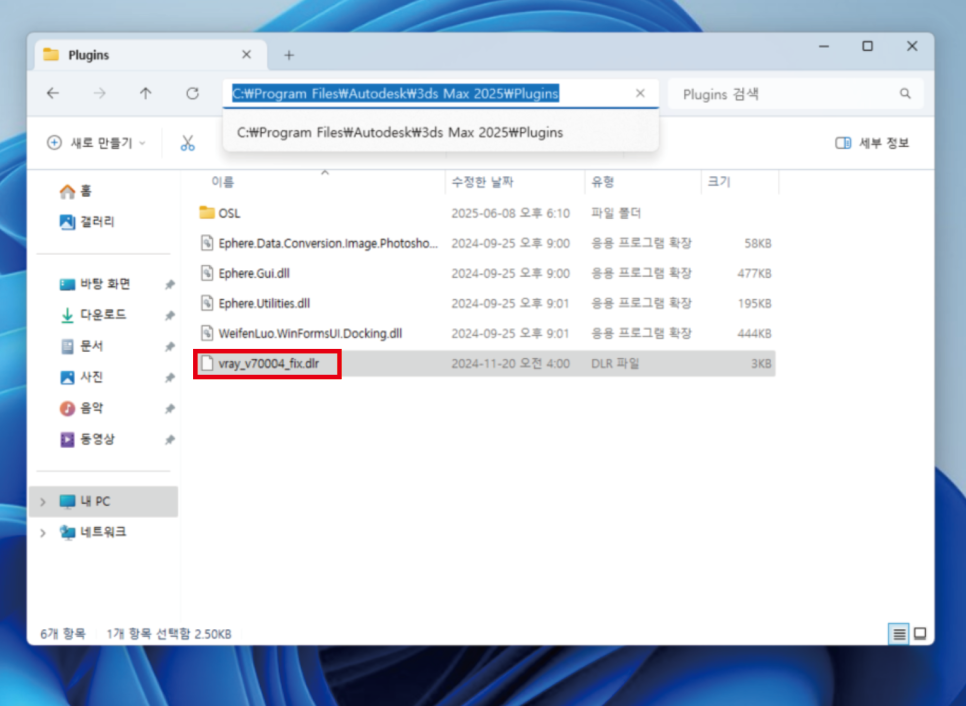This screenshot has width=966, height=706.
Task: Click the pin icon next to 문서
Action: click(x=169, y=347)
